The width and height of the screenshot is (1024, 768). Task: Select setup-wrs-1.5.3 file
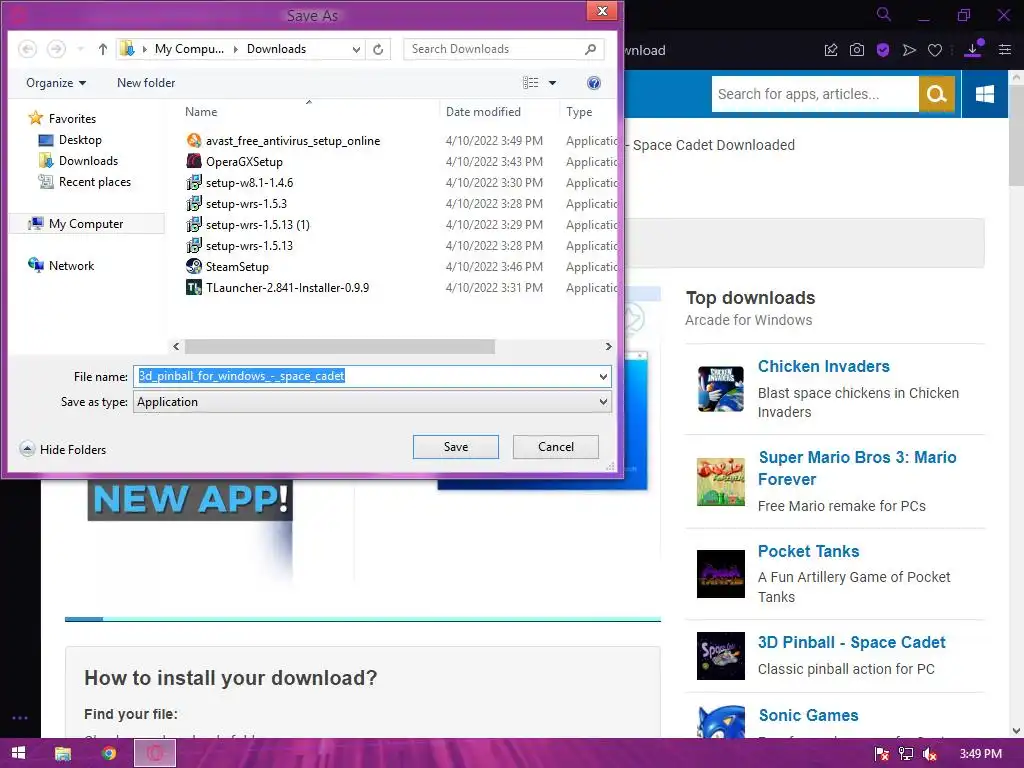tap(246, 204)
